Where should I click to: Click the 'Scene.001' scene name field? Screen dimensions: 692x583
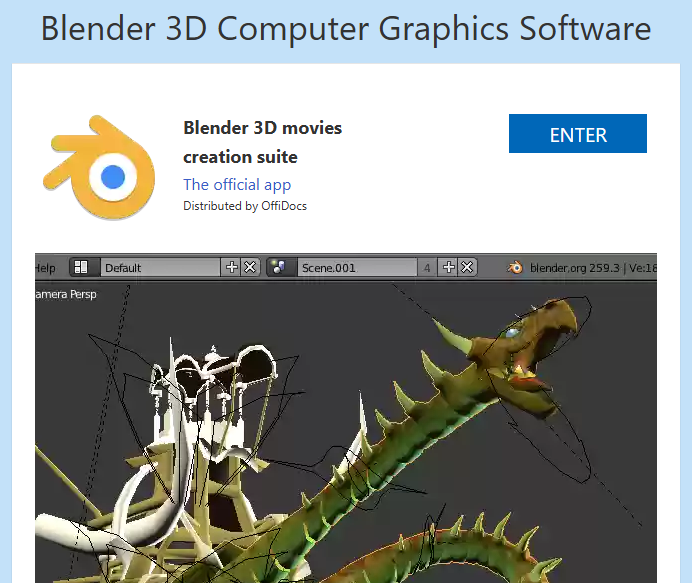pyautogui.click(x=357, y=267)
